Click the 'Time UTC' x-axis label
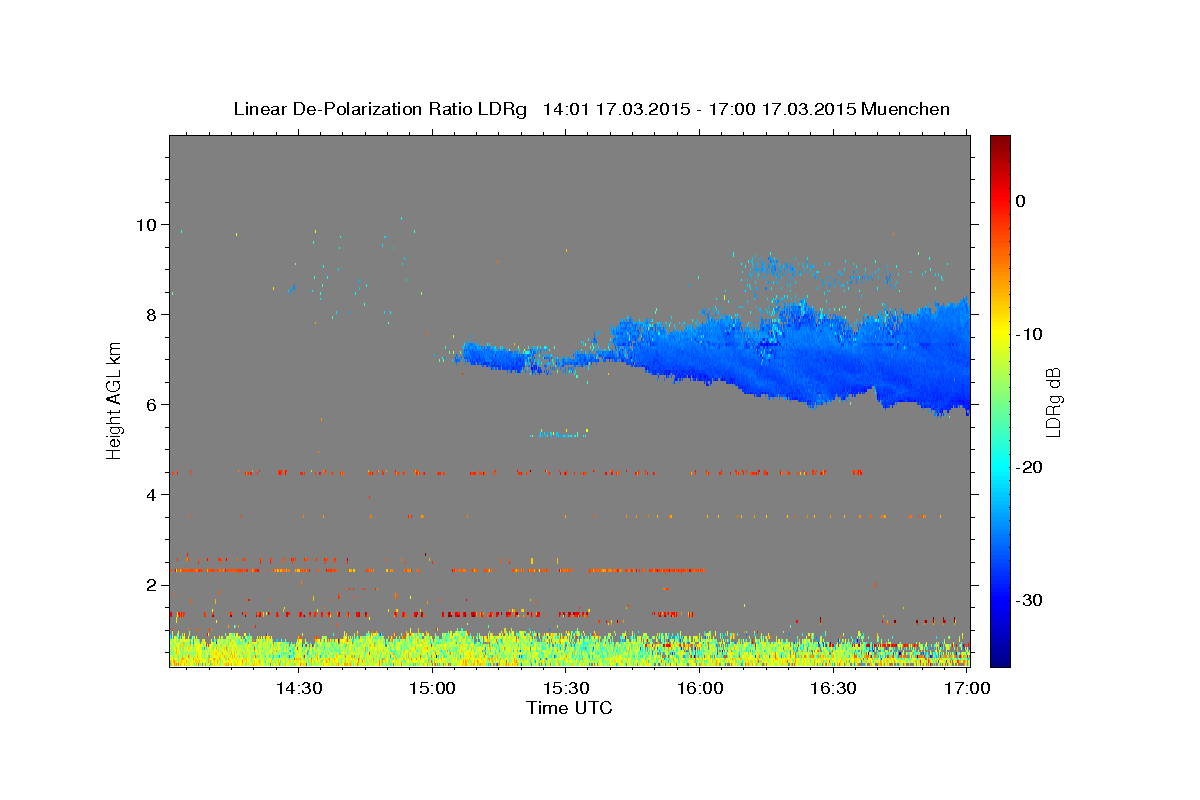 569,708
